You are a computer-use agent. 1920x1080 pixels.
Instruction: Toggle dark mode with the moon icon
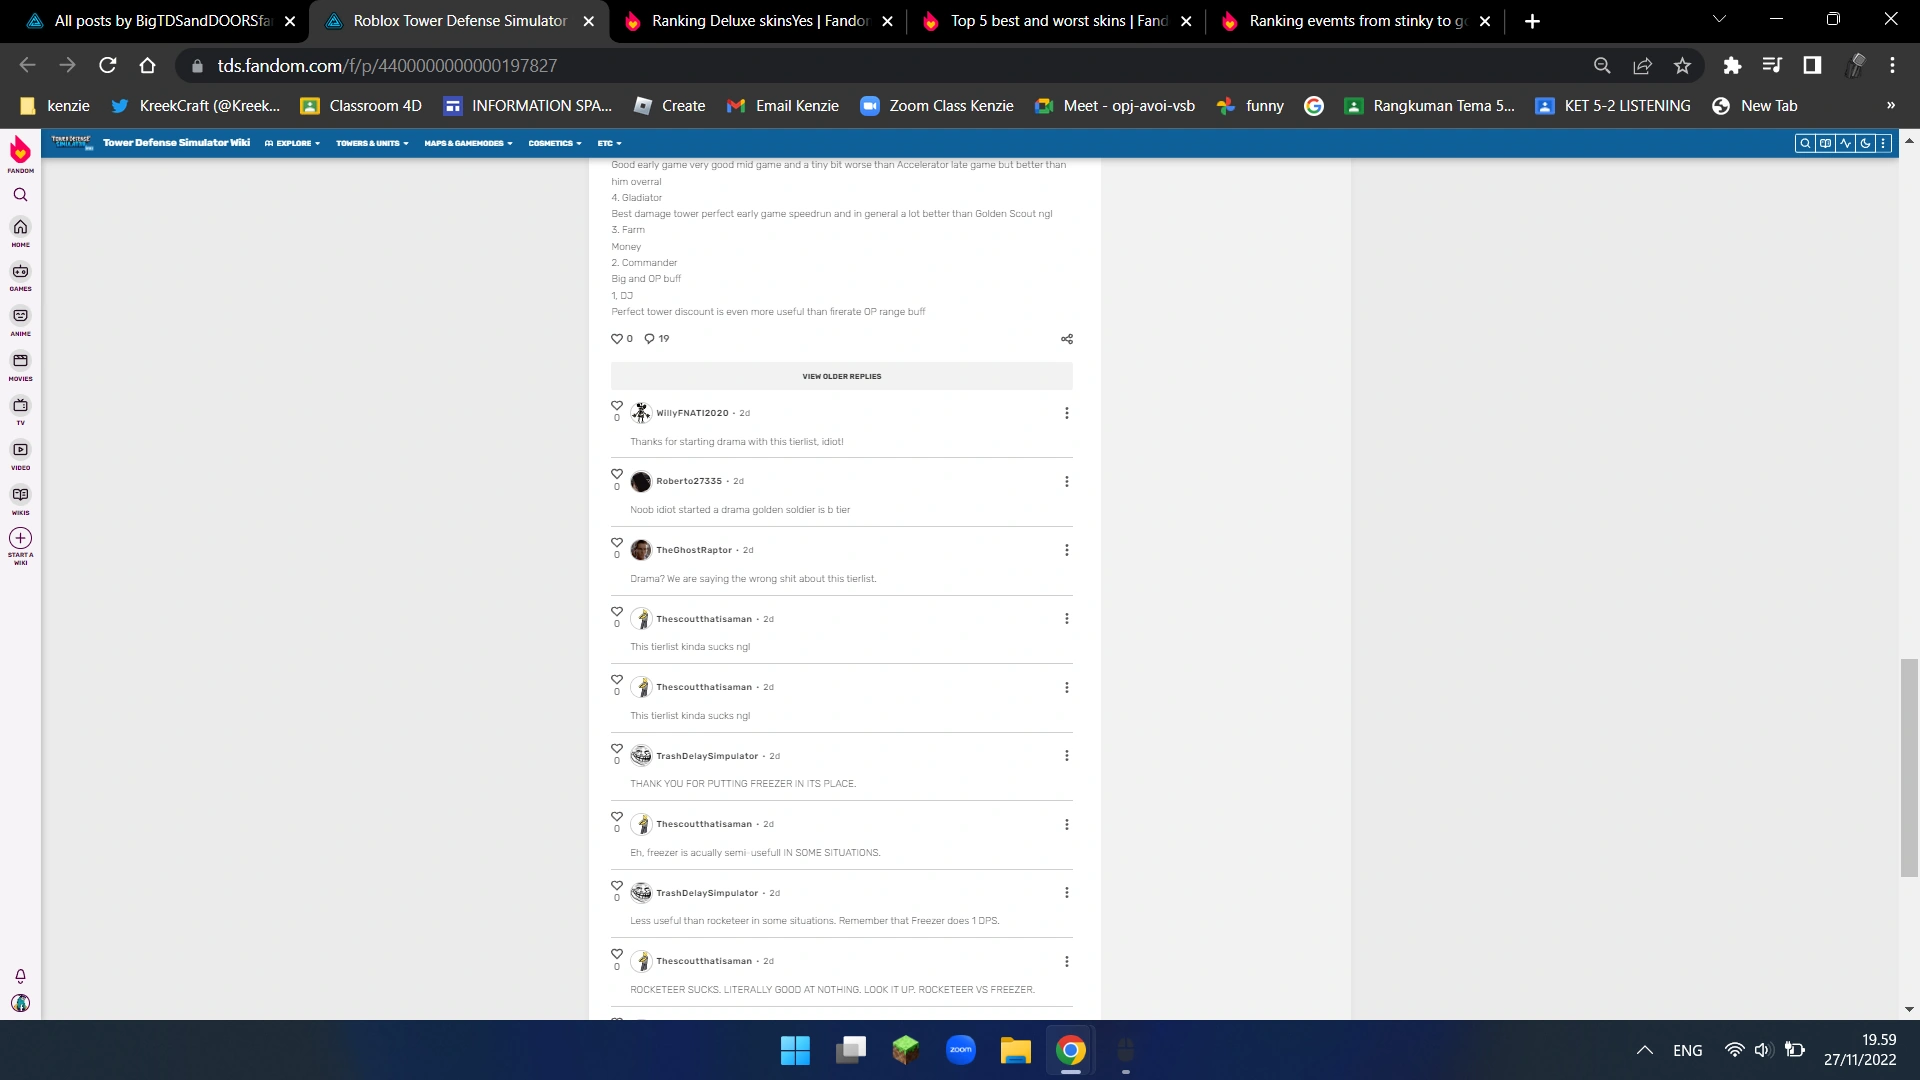coord(1865,143)
